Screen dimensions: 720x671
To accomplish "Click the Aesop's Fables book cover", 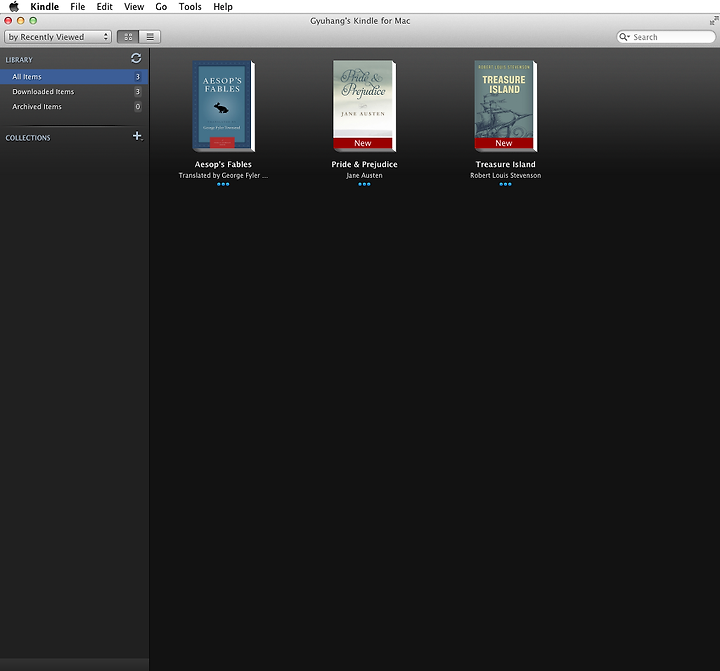I will point(223,106).
